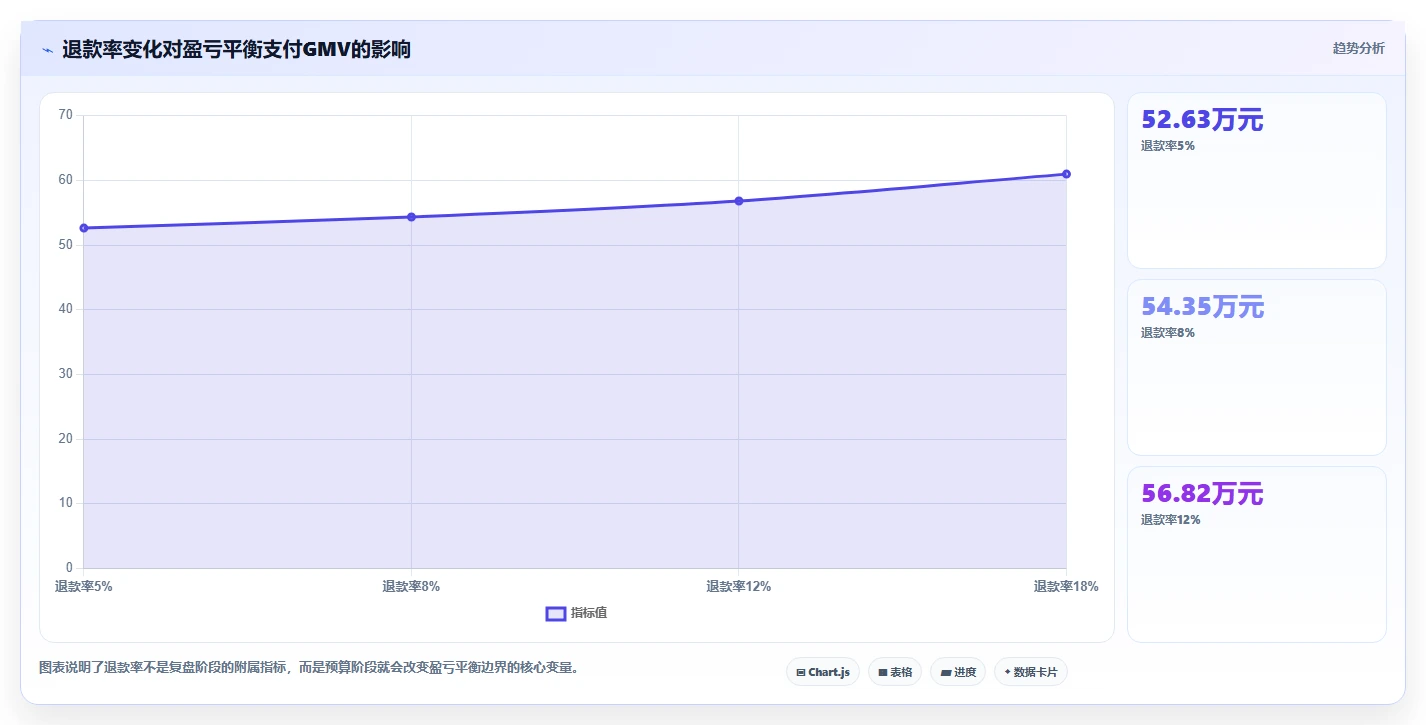Click the small icon inside the 进度 chip
1426x725 pixels.
[946, 673]
